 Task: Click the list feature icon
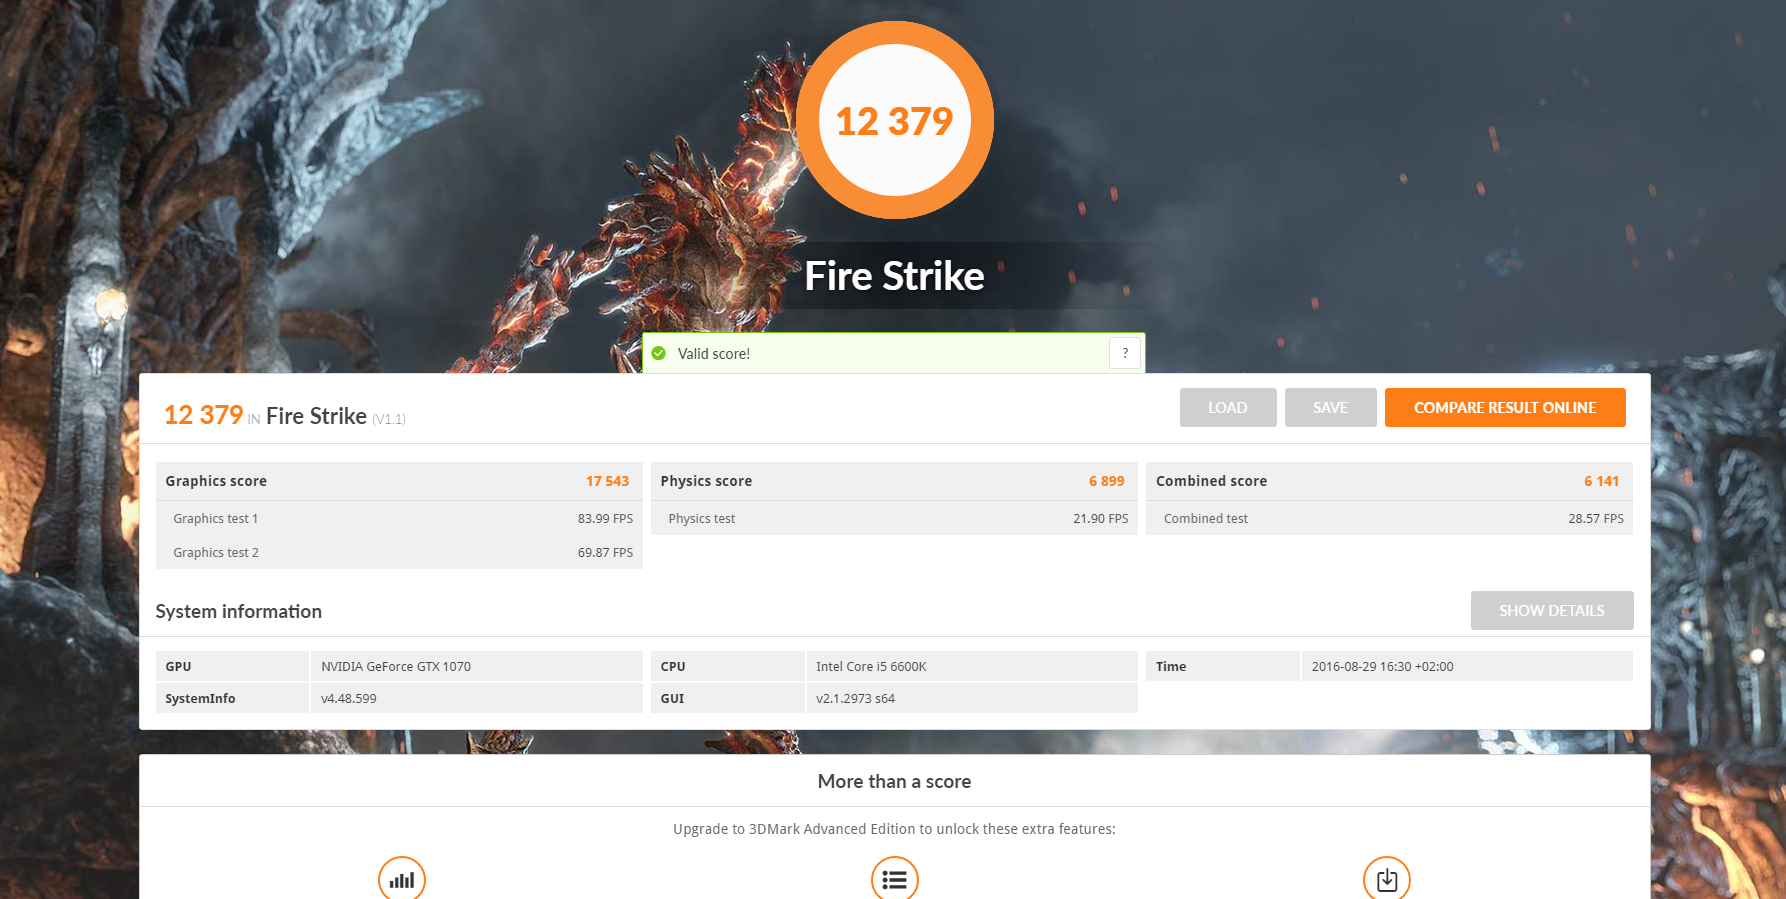click(895, 879)
